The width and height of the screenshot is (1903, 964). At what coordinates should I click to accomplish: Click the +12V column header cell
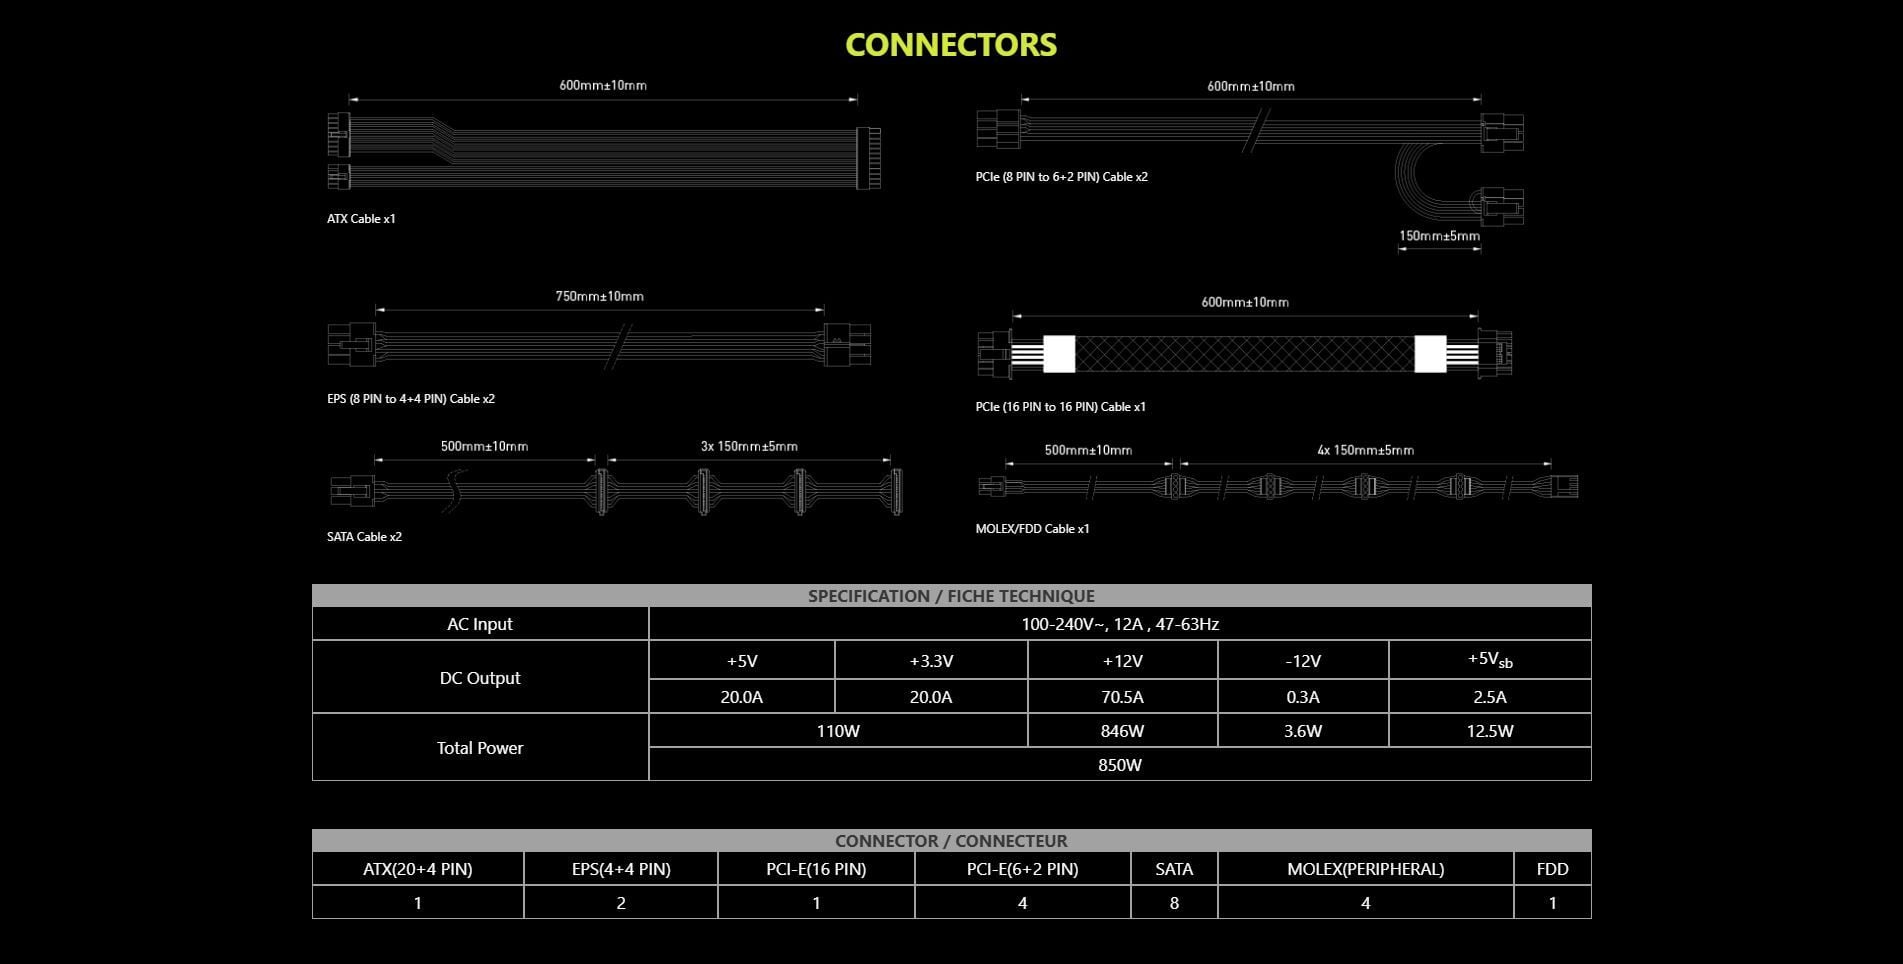pyautogui.click(x=1122, y=661)
